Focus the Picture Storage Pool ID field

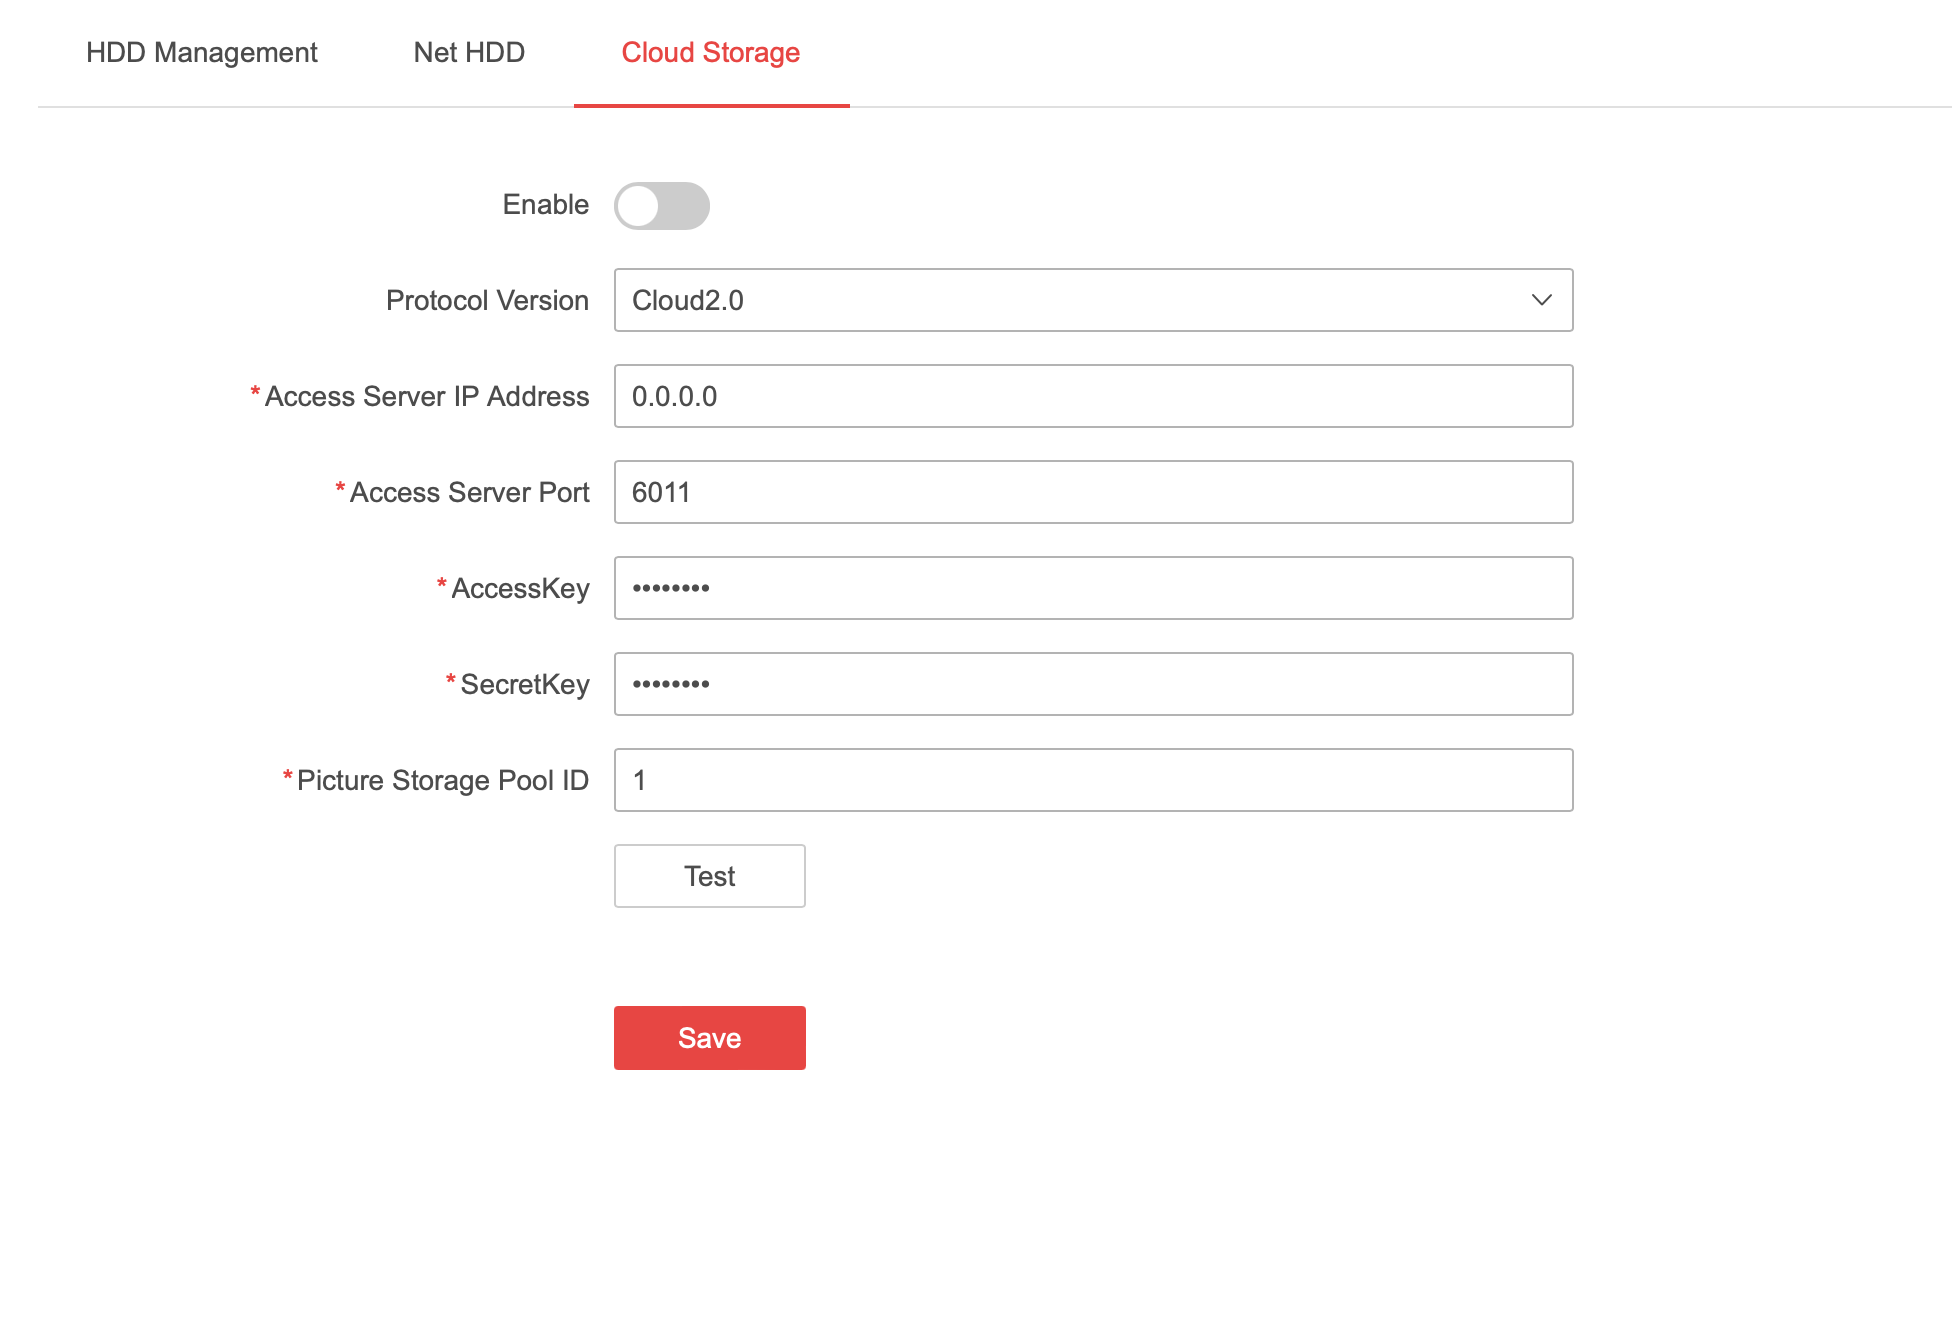[1092, 780]
